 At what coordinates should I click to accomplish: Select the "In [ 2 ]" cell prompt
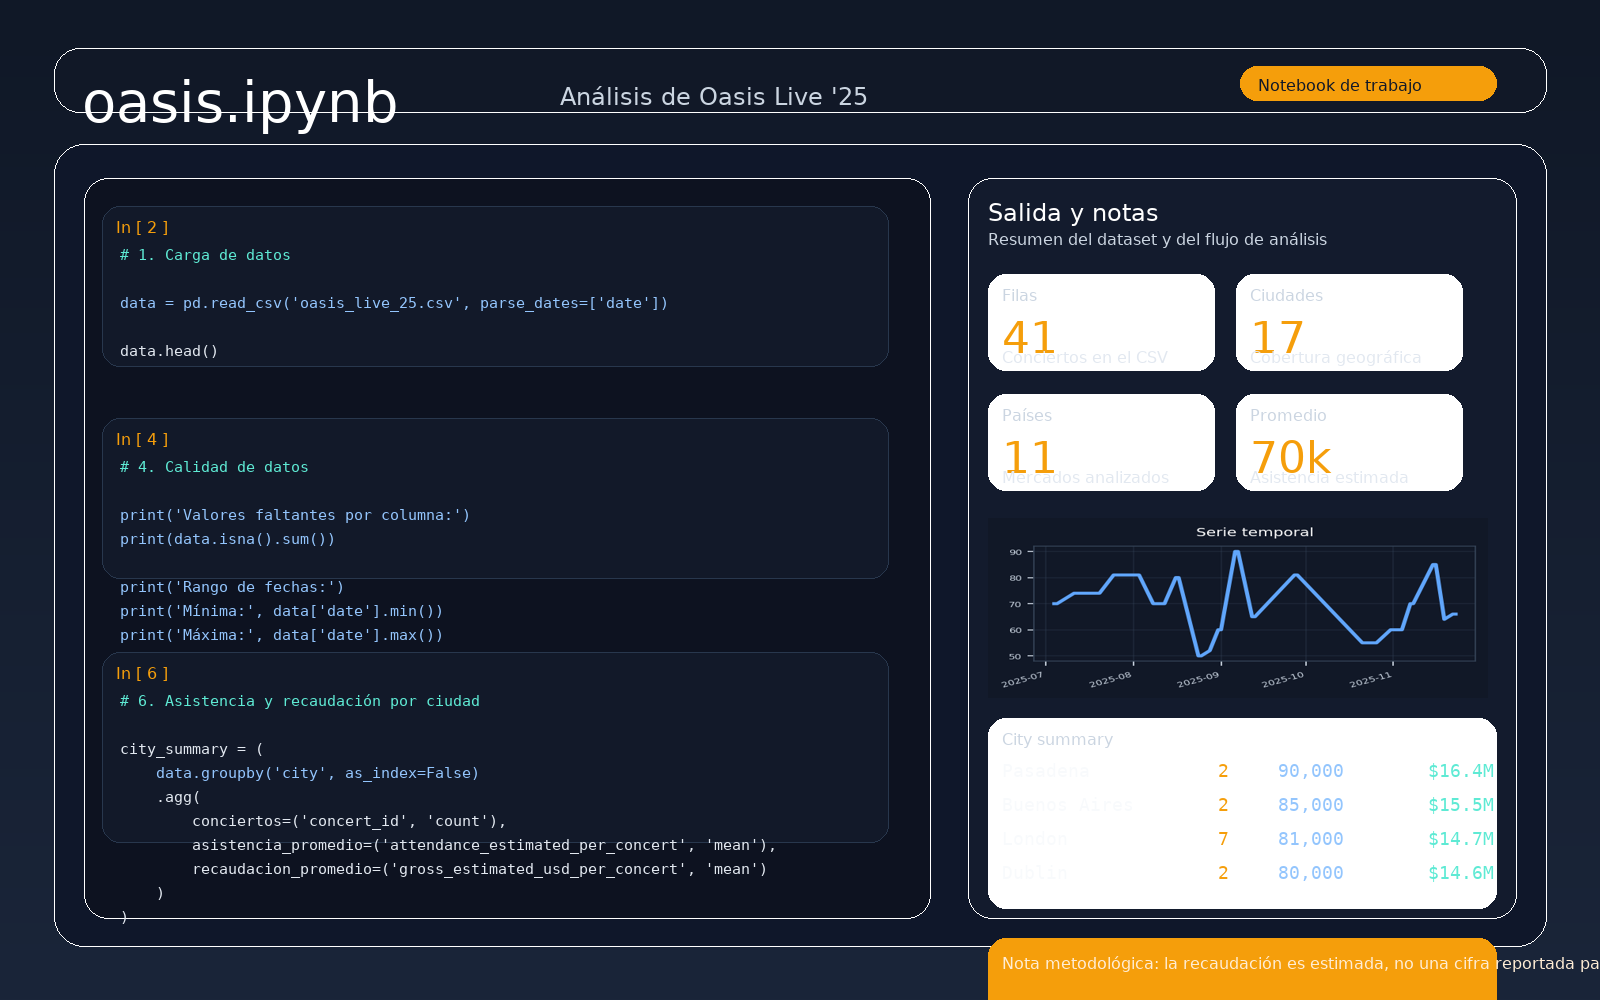(142, 228)
